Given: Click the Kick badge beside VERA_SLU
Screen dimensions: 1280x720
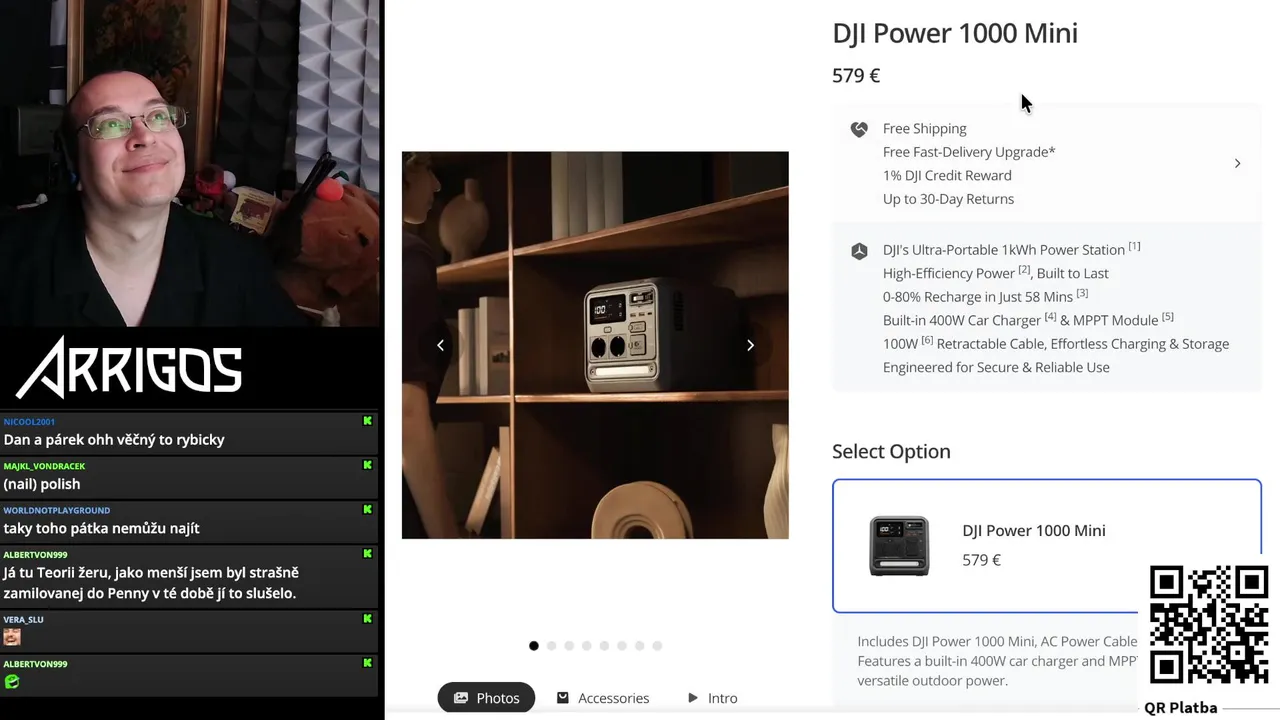Looking at the screenshot, I should pos(367,619).
